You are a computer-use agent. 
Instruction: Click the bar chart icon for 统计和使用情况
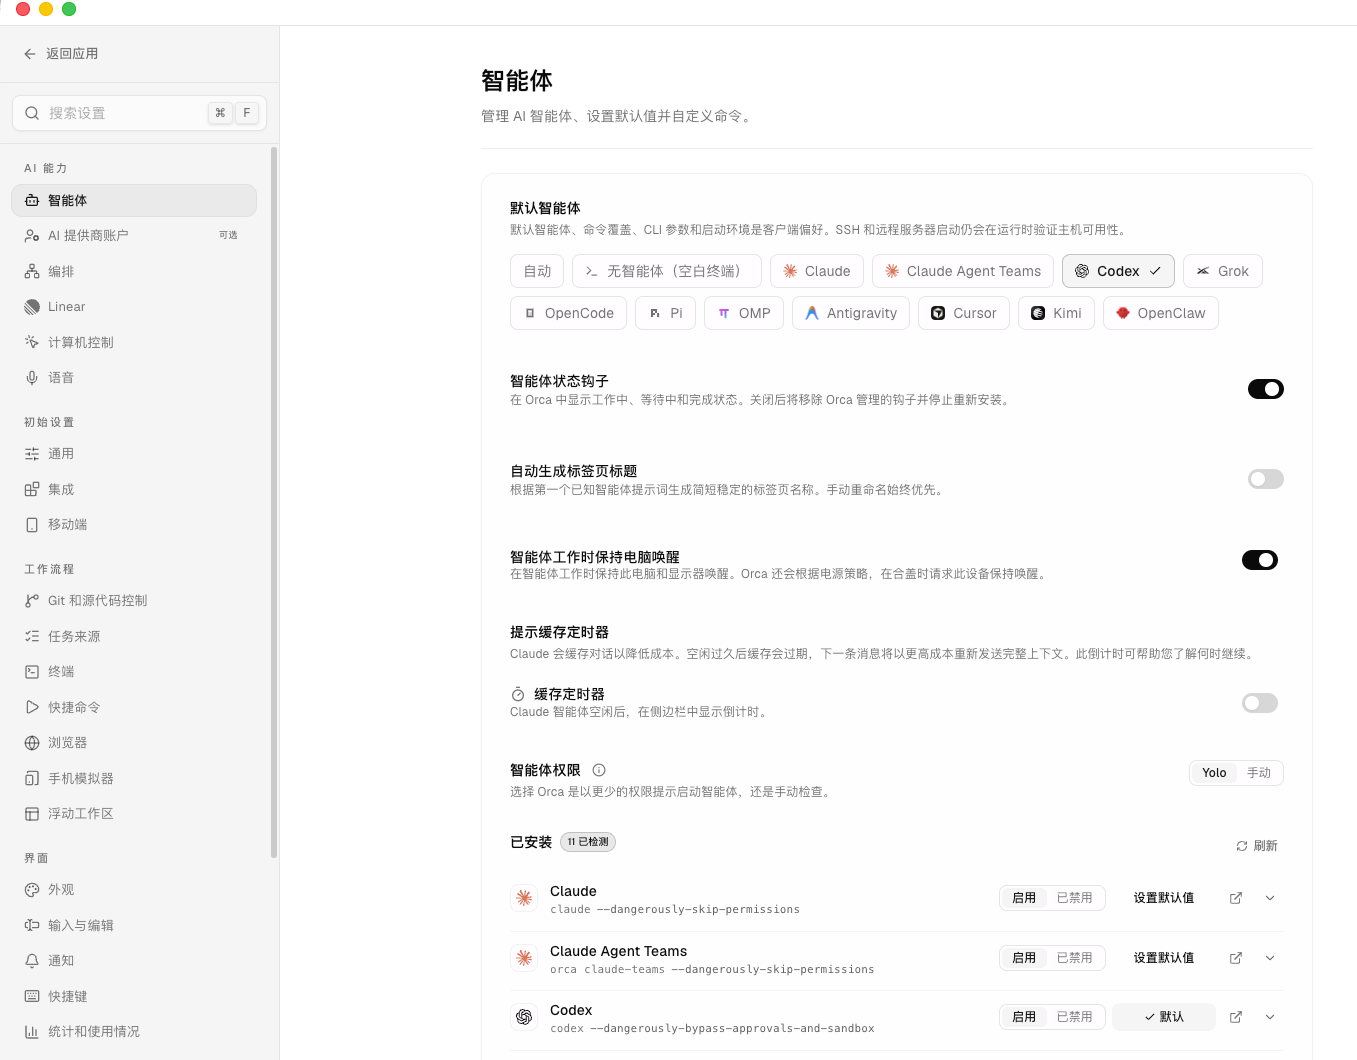[x=32, y=1032]
